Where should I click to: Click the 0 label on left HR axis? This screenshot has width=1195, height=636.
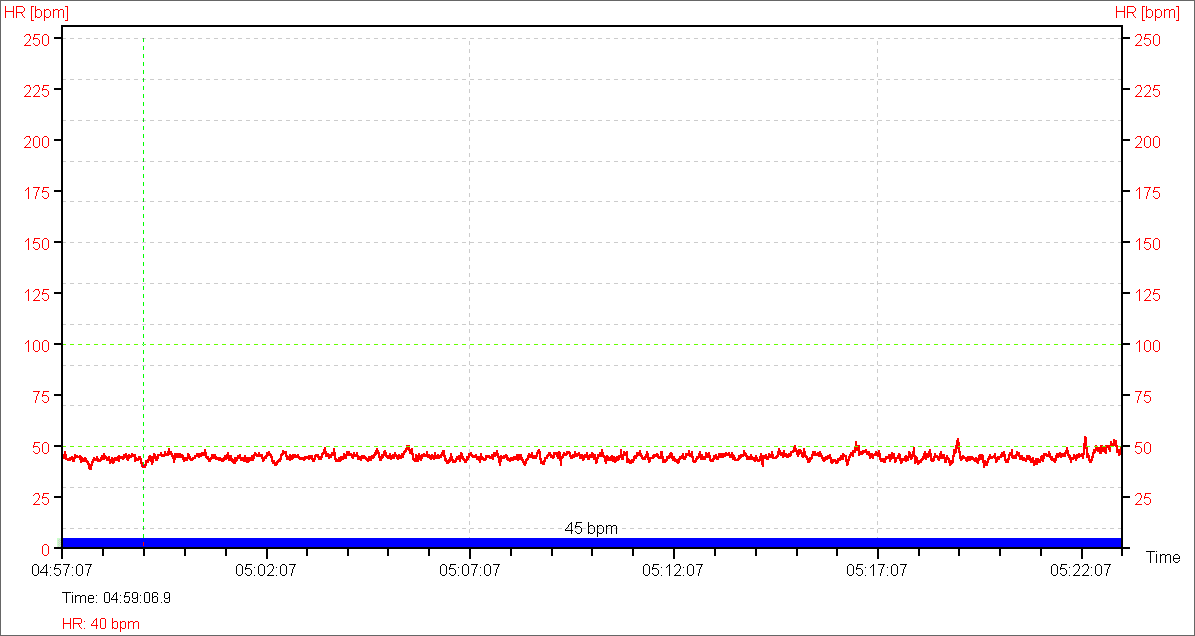click(46, 549)
